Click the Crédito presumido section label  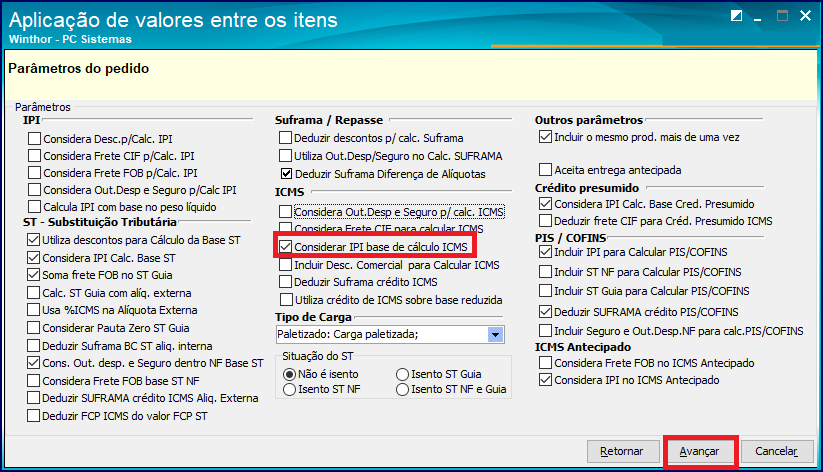coord(587,188)
